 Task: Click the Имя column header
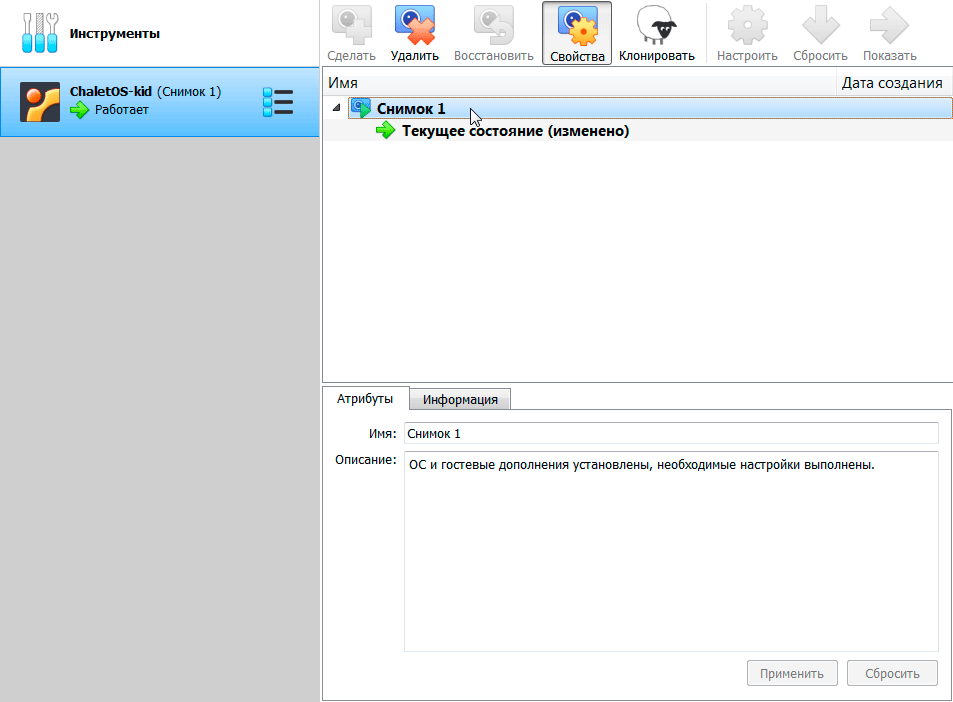[x=579, y=83]
